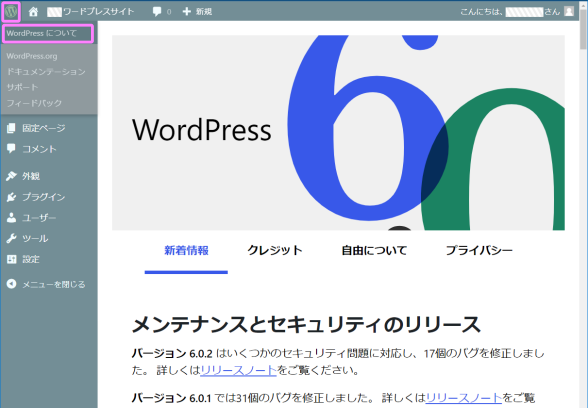Click メニューを閉じる to collapse the sidebar

point(54,284)
